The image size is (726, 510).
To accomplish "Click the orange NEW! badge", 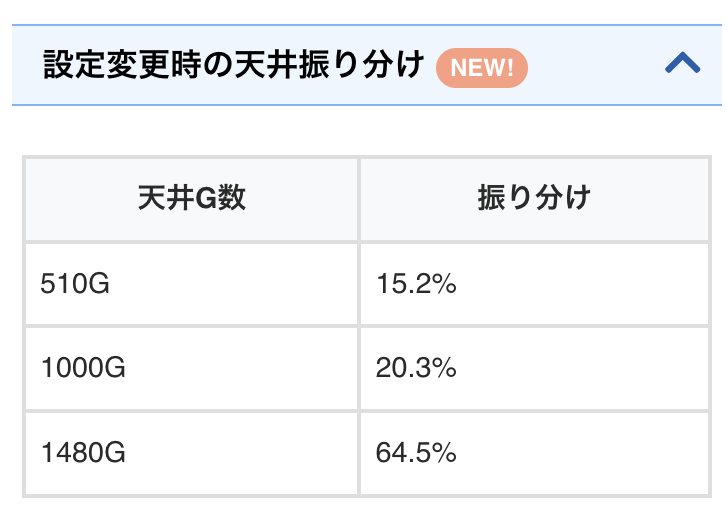I will coord(482,67).
